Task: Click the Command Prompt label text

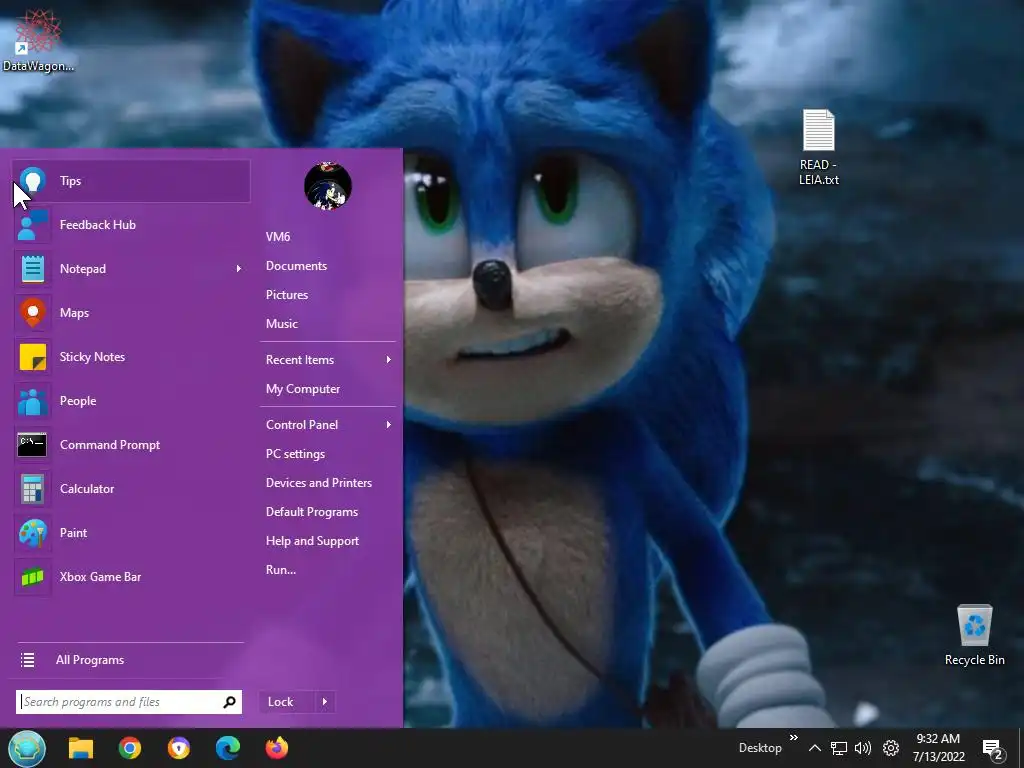Action: pos(110,445)
